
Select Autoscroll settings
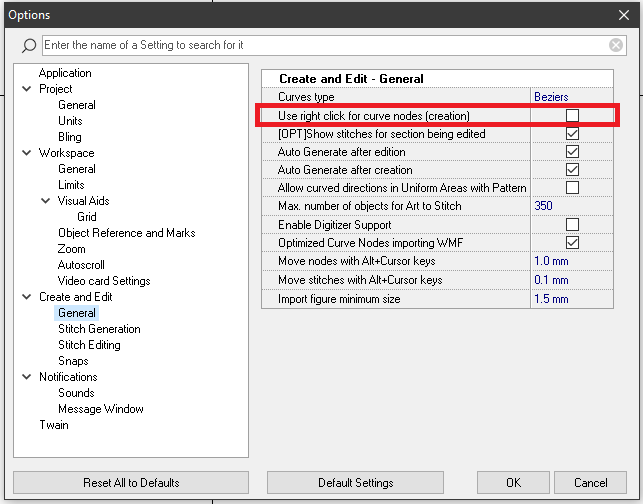(81, 265)
